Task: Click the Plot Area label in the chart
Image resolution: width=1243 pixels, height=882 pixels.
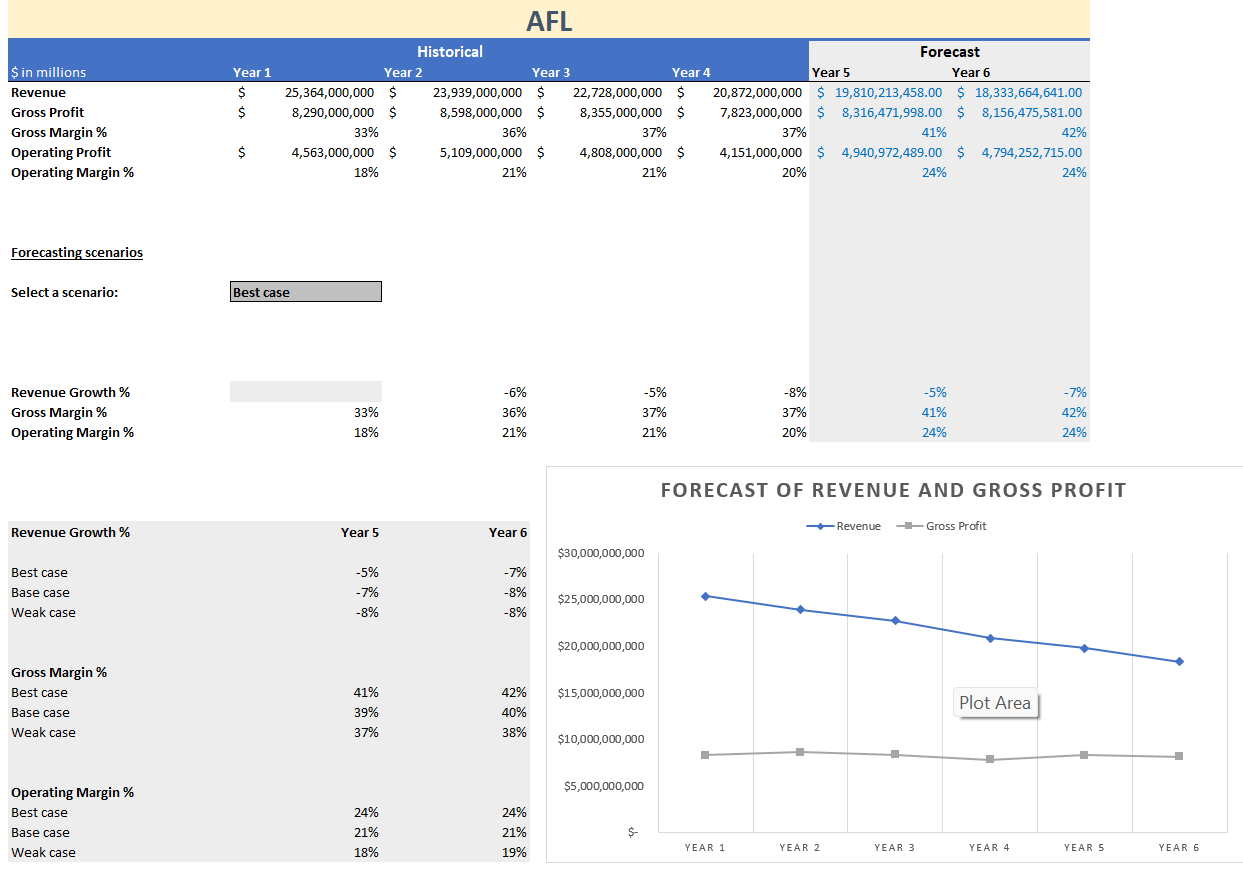Action: click(x=996, y=703)
